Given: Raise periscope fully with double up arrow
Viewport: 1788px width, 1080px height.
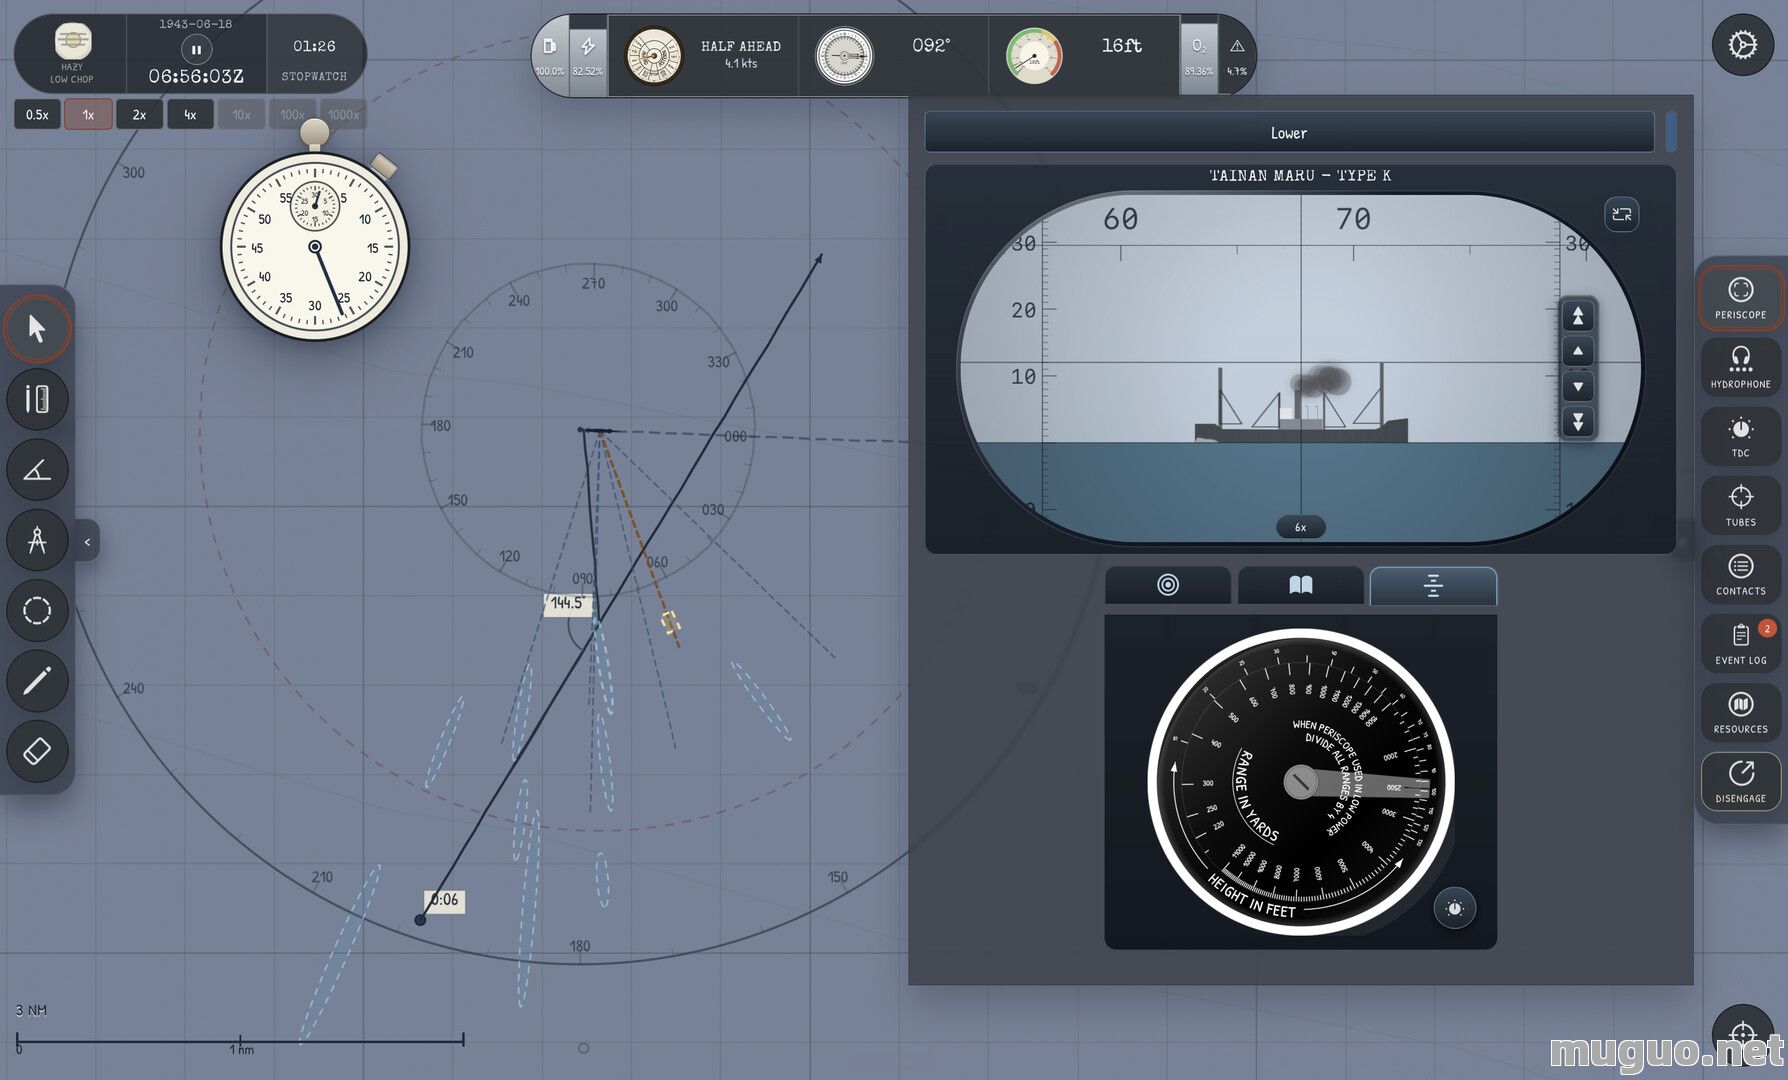Looking at the screenshot, I should (1578, 317).
